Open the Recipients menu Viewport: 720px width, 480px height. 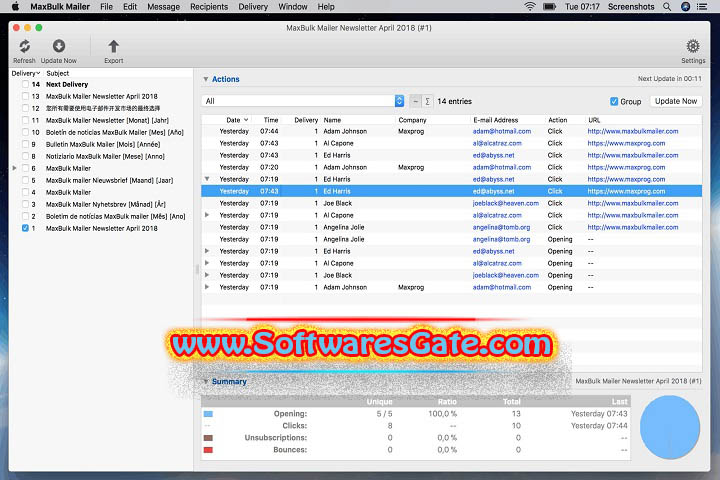pyautogui.click(x=209, y=6)
